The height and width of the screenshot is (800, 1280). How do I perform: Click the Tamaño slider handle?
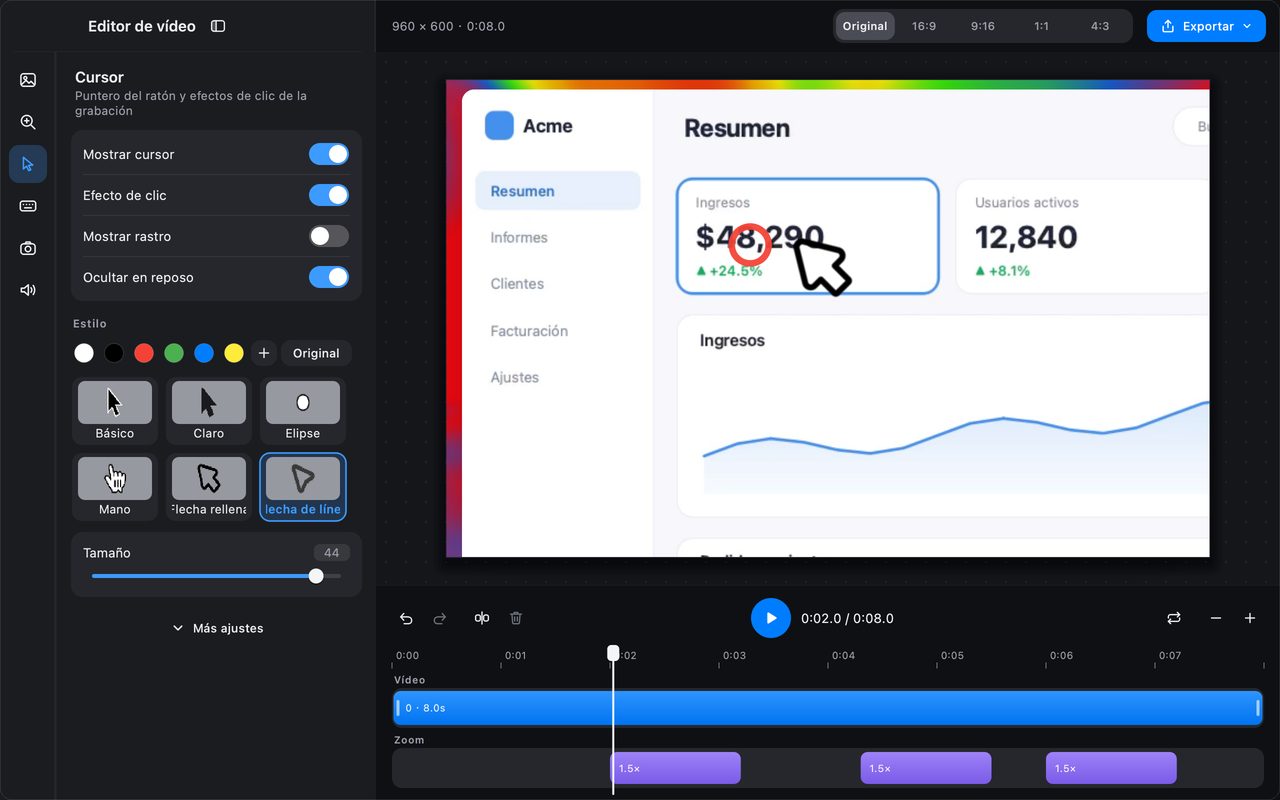pyautogui.click(x=316, y=576)
